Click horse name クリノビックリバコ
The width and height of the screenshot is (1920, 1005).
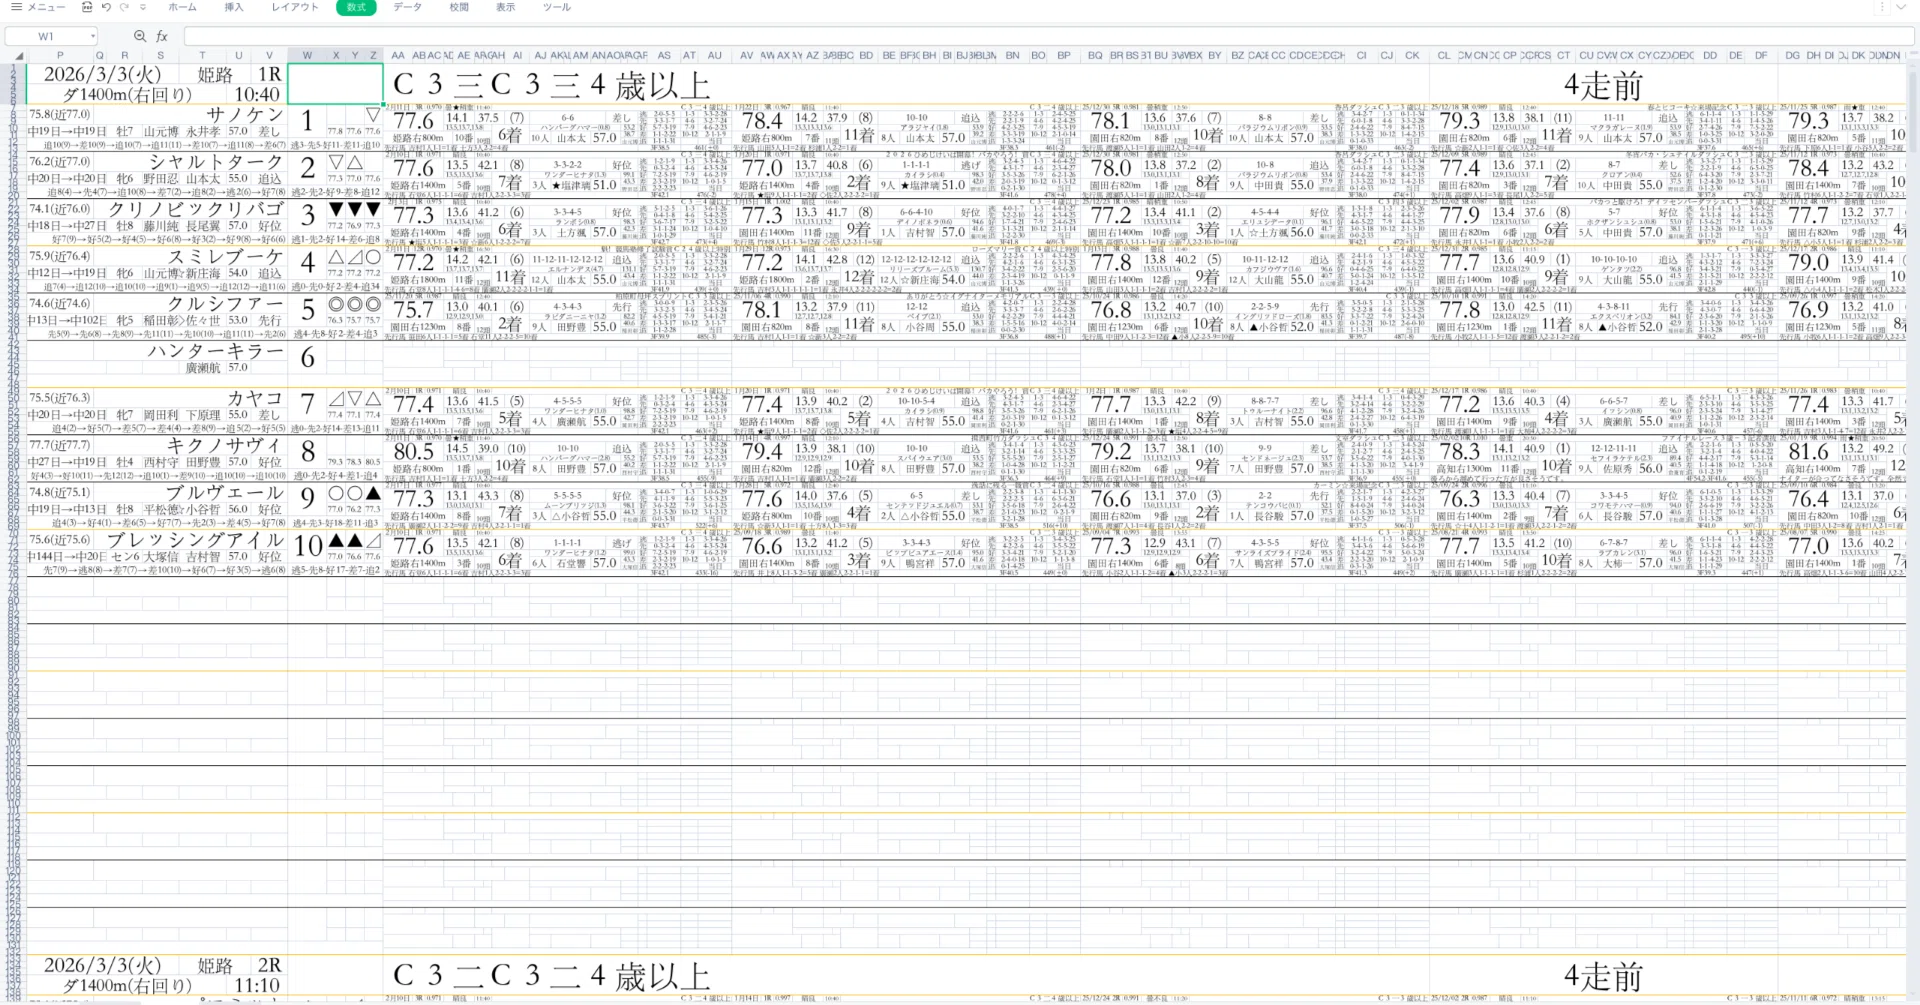point(196,209)
